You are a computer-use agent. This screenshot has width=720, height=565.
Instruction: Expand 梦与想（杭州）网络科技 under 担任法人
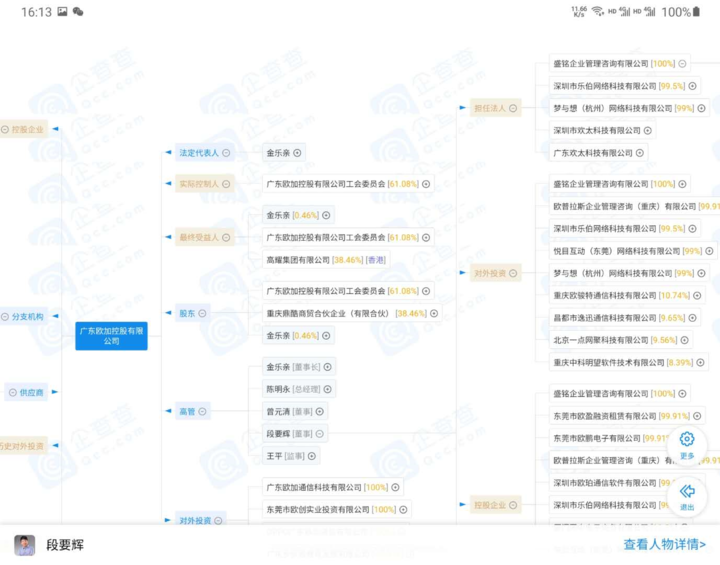[x=702, y=108]
